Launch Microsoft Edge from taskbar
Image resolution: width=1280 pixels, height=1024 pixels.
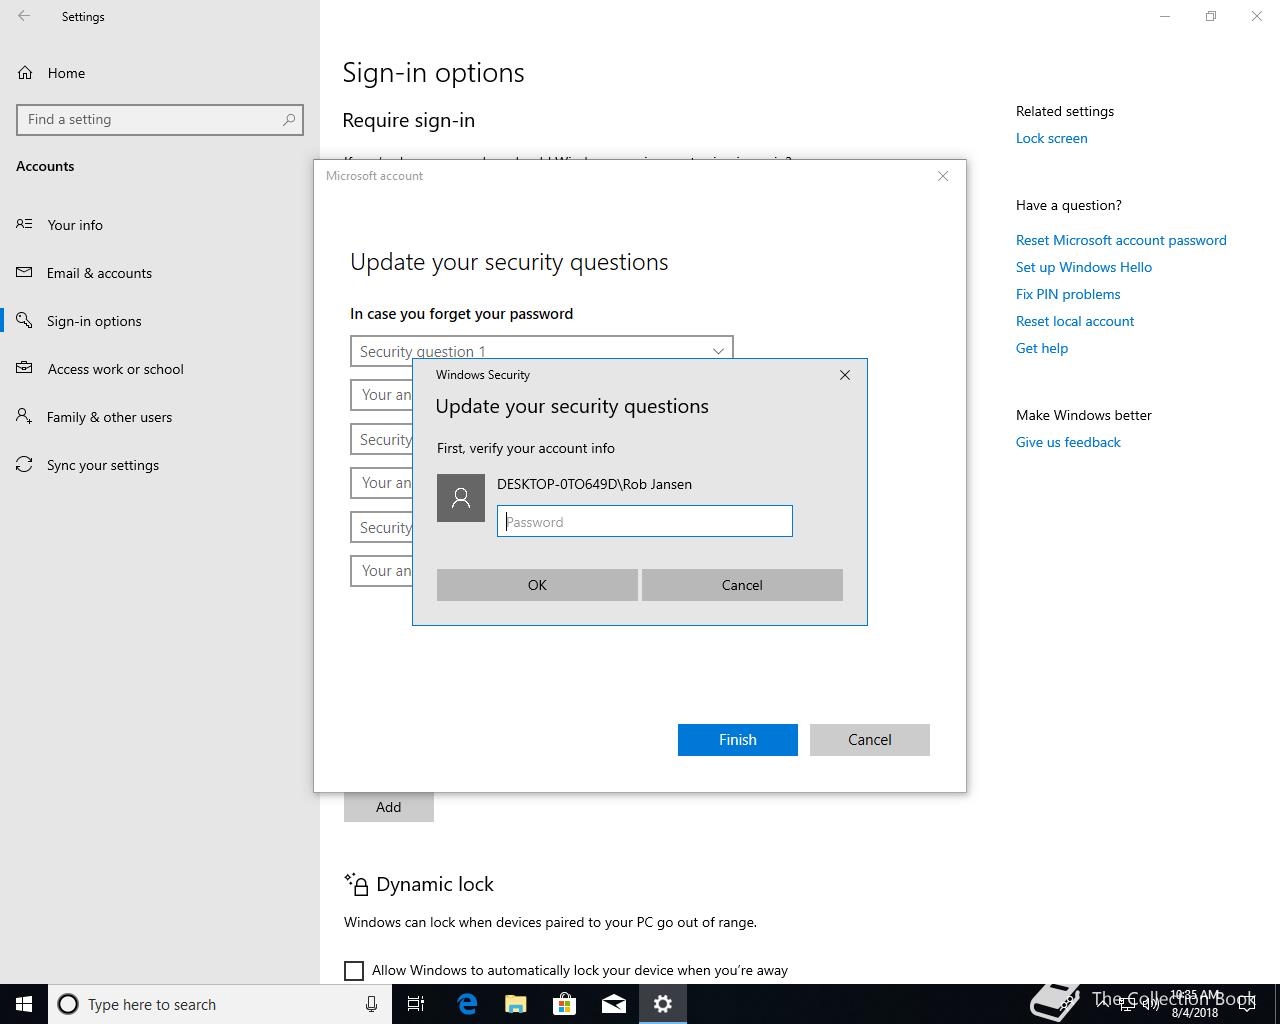(466, 1004)
